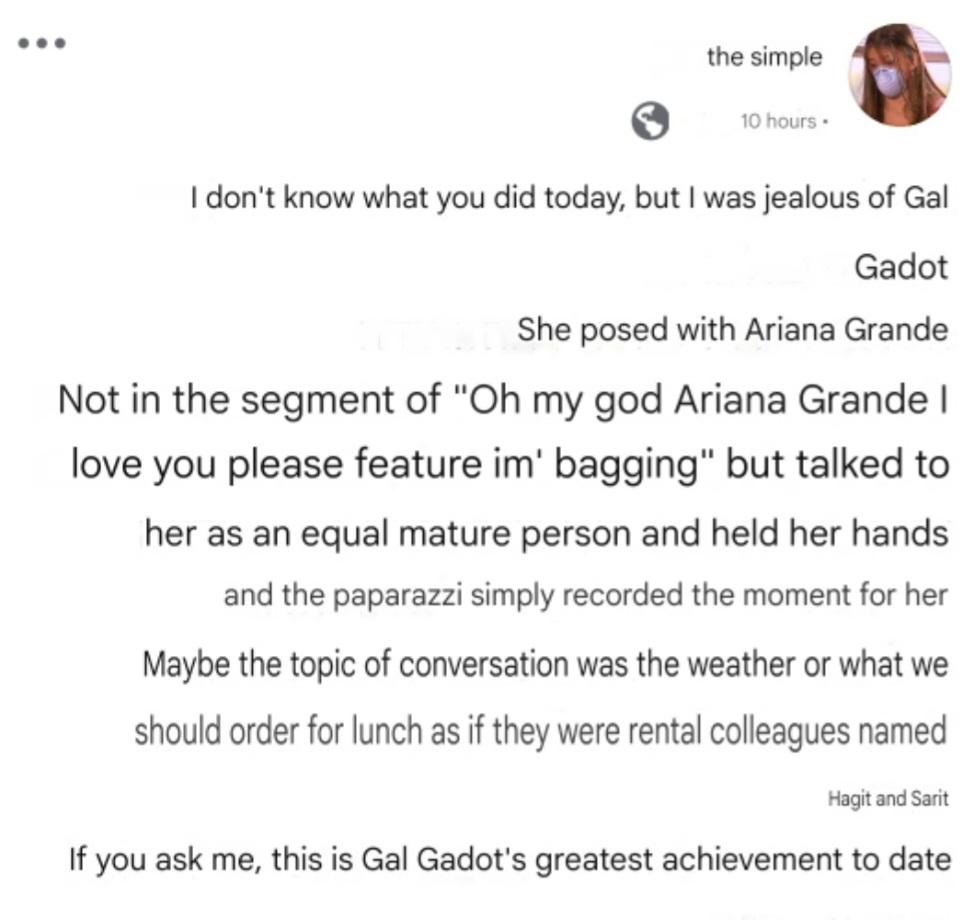Click the globe public audience icon

pyautogui.click(x=649, y=121)
